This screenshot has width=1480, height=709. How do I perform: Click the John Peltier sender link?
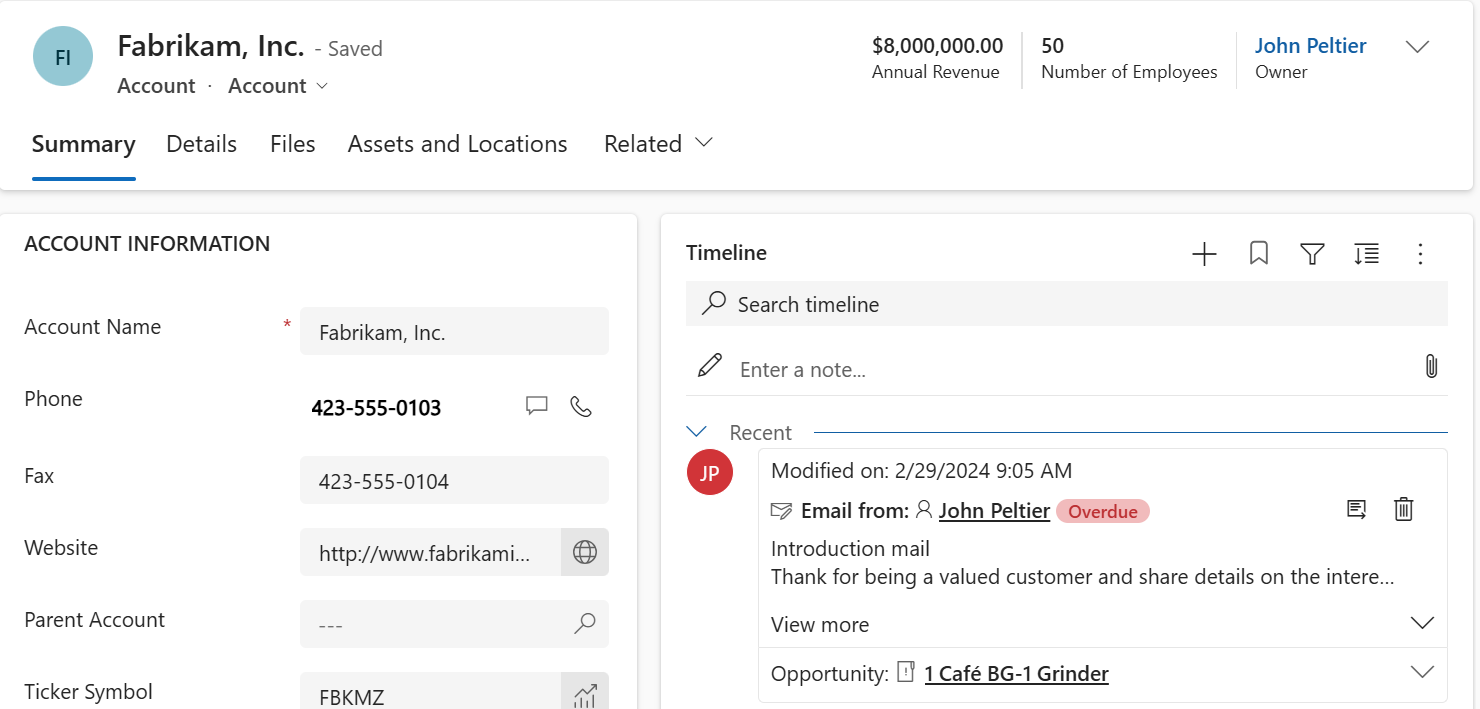tap(993, 510)
